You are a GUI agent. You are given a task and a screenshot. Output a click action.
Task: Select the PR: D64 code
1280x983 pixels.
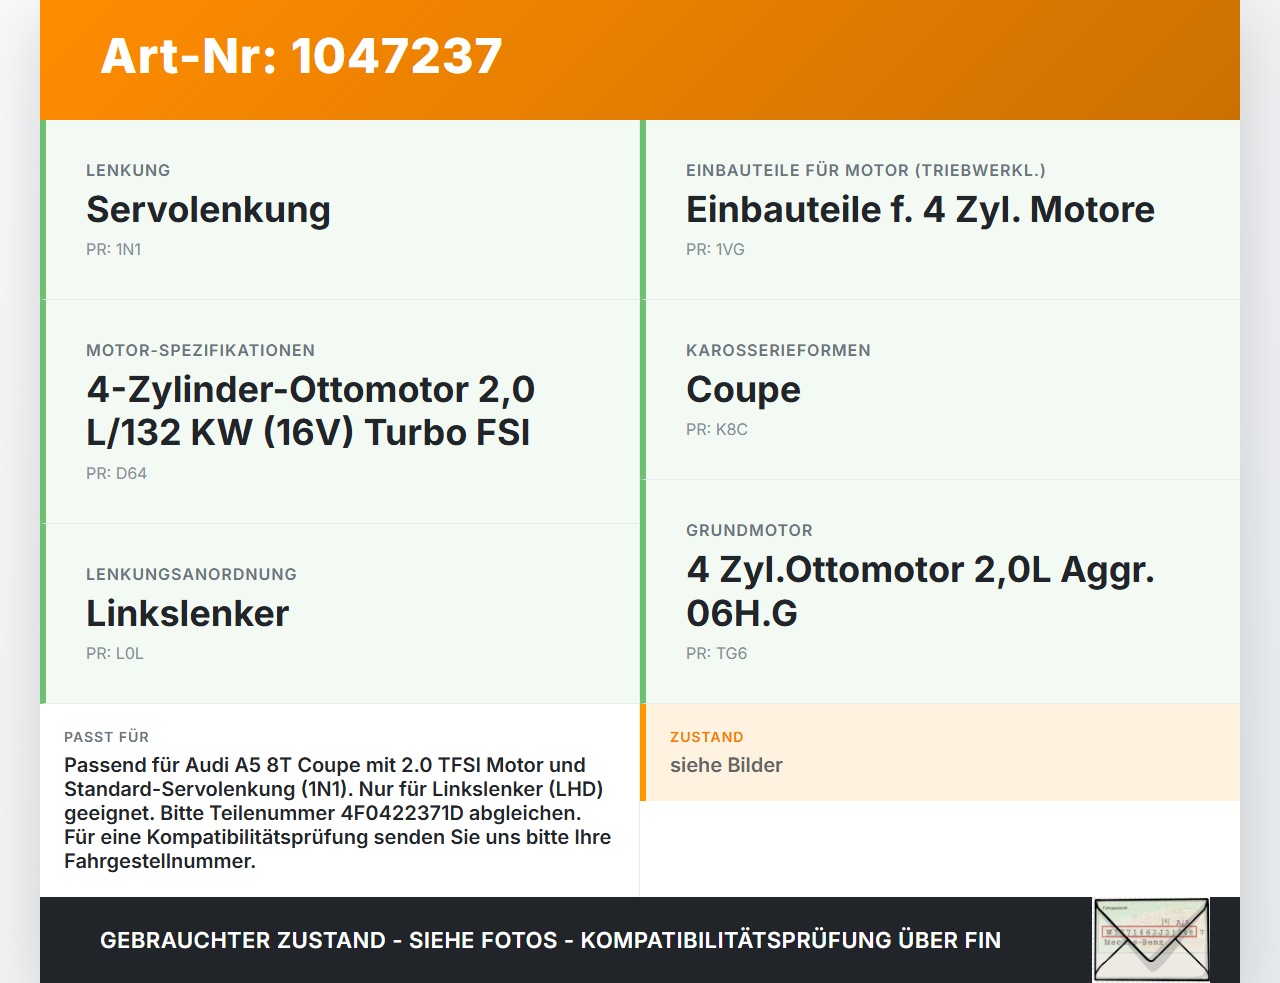pos(116,473)
